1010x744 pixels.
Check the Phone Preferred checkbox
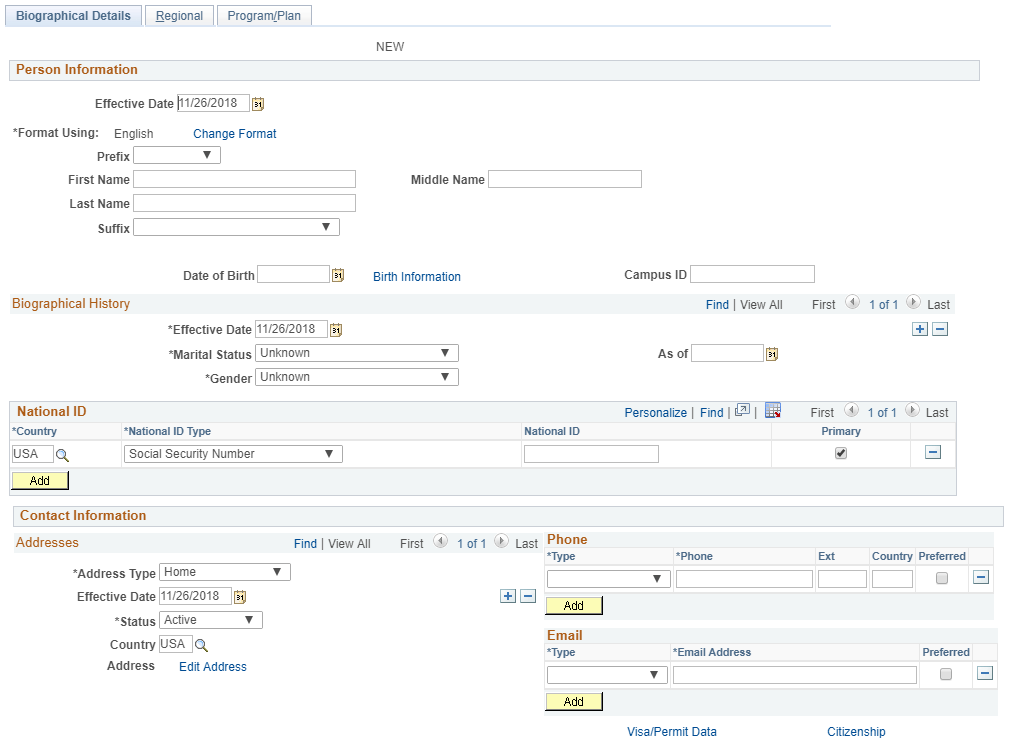tap(942, 578)
